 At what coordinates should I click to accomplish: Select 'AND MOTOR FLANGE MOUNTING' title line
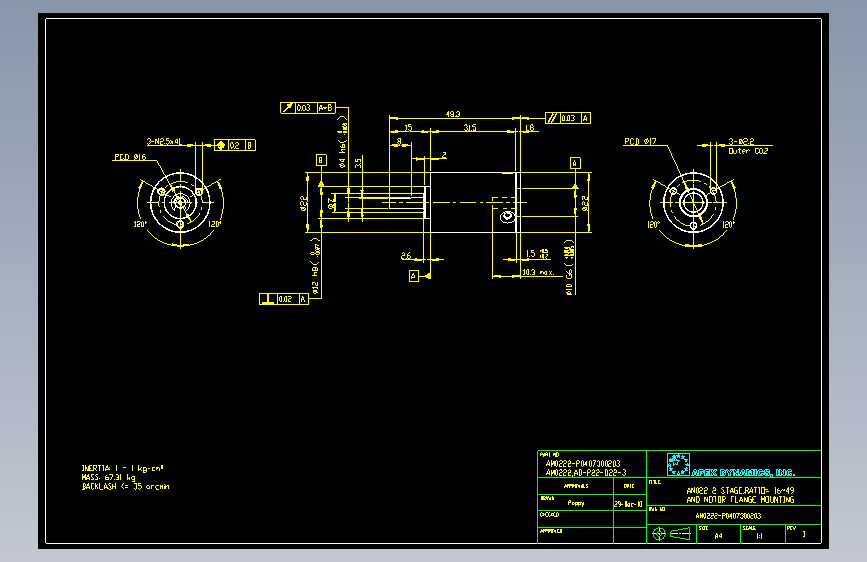coord(740,499)
